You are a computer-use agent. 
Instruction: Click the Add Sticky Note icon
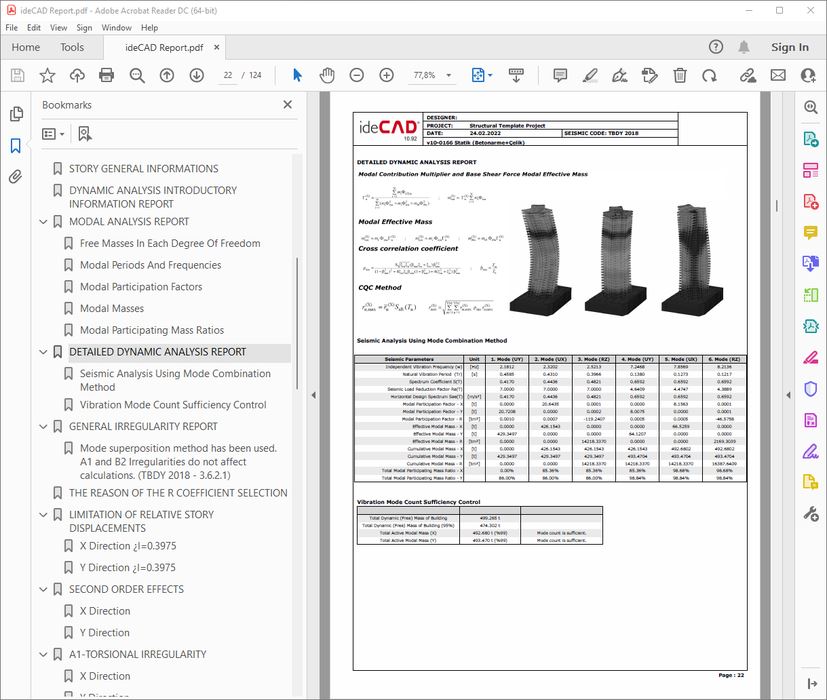[560, 75]
